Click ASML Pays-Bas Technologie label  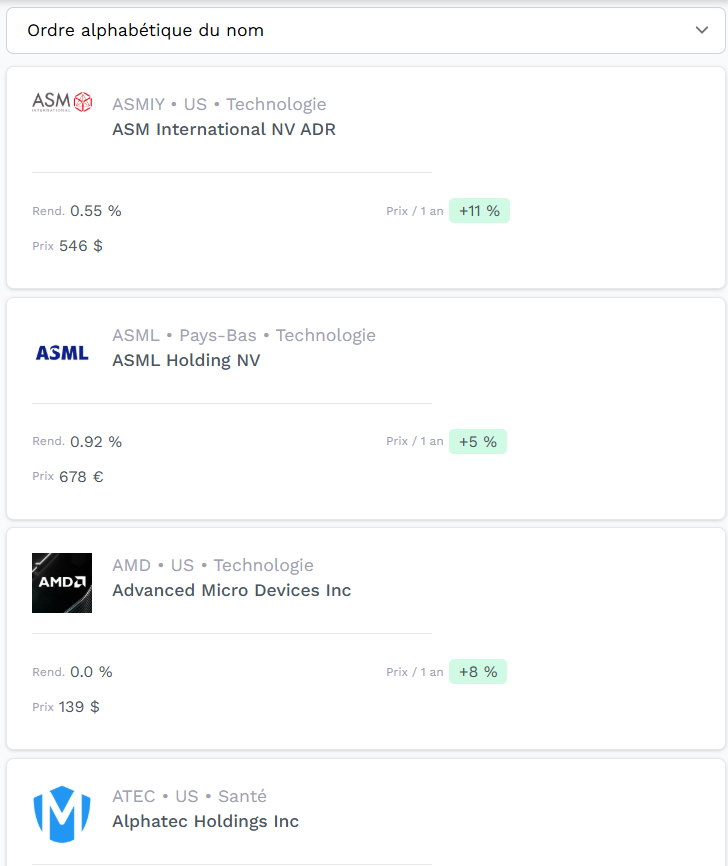coord(244,335)
